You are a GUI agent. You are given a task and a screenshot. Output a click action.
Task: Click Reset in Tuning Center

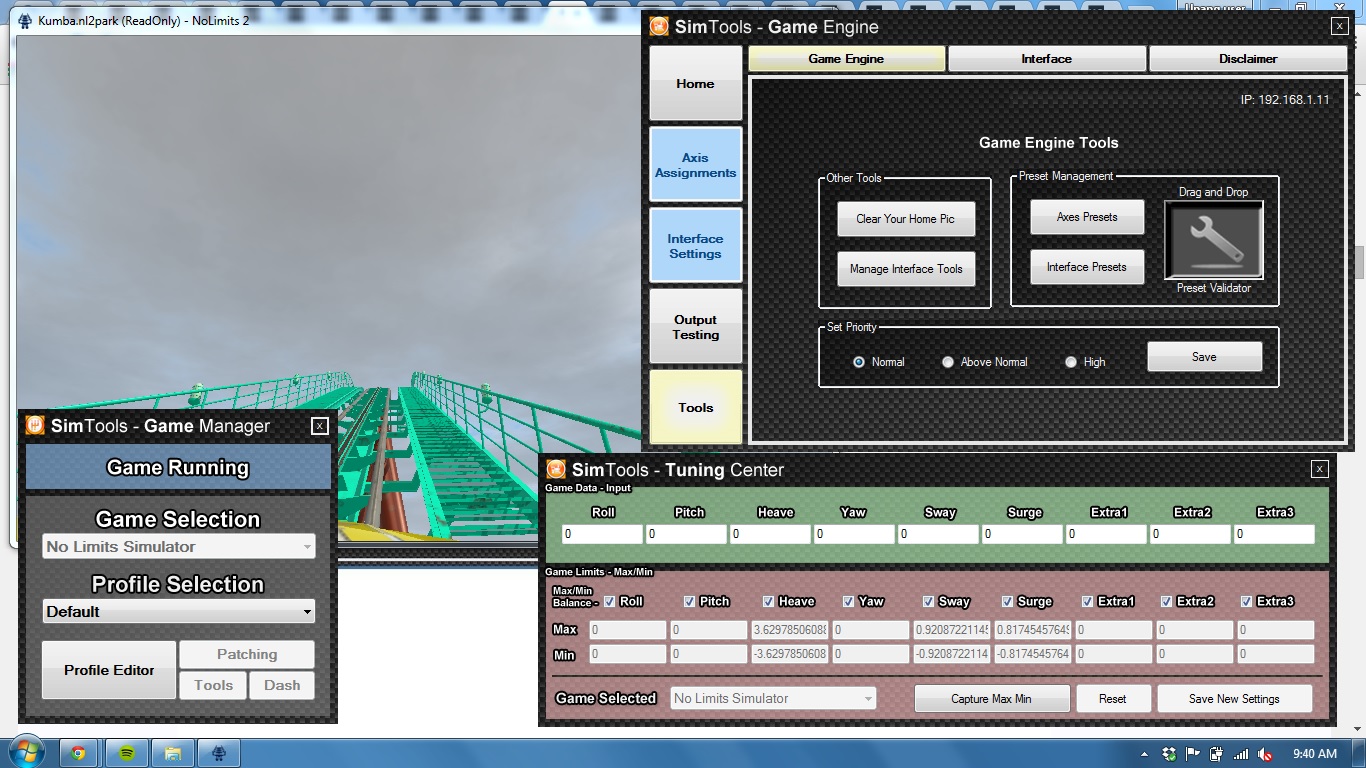pos(1113,699)
